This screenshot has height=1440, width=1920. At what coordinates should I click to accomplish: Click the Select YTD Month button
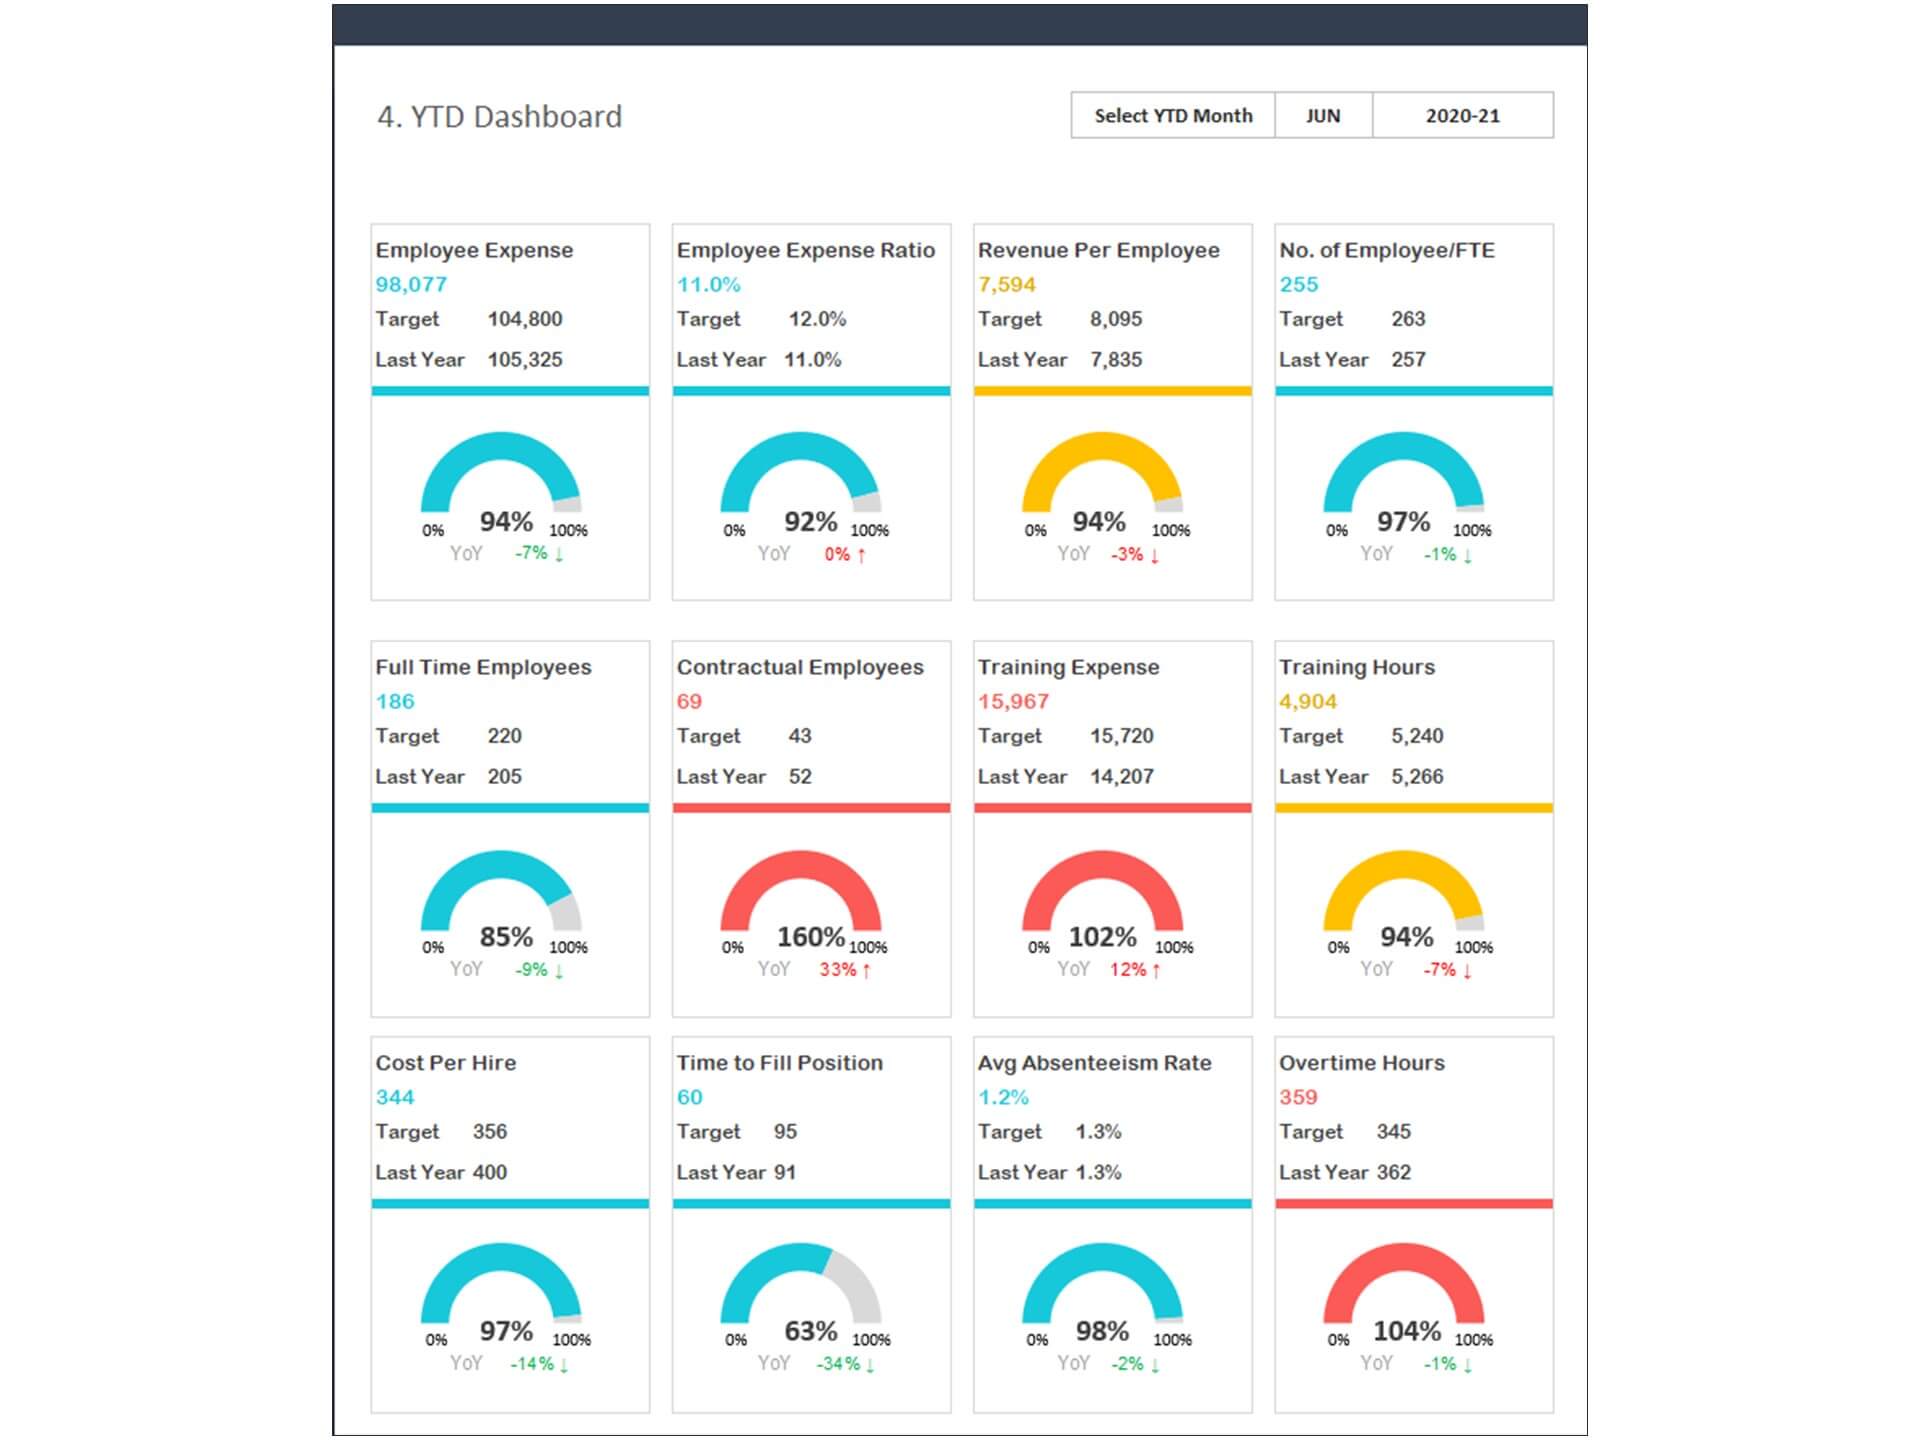pyautogui.click(x=1173, y=116)
